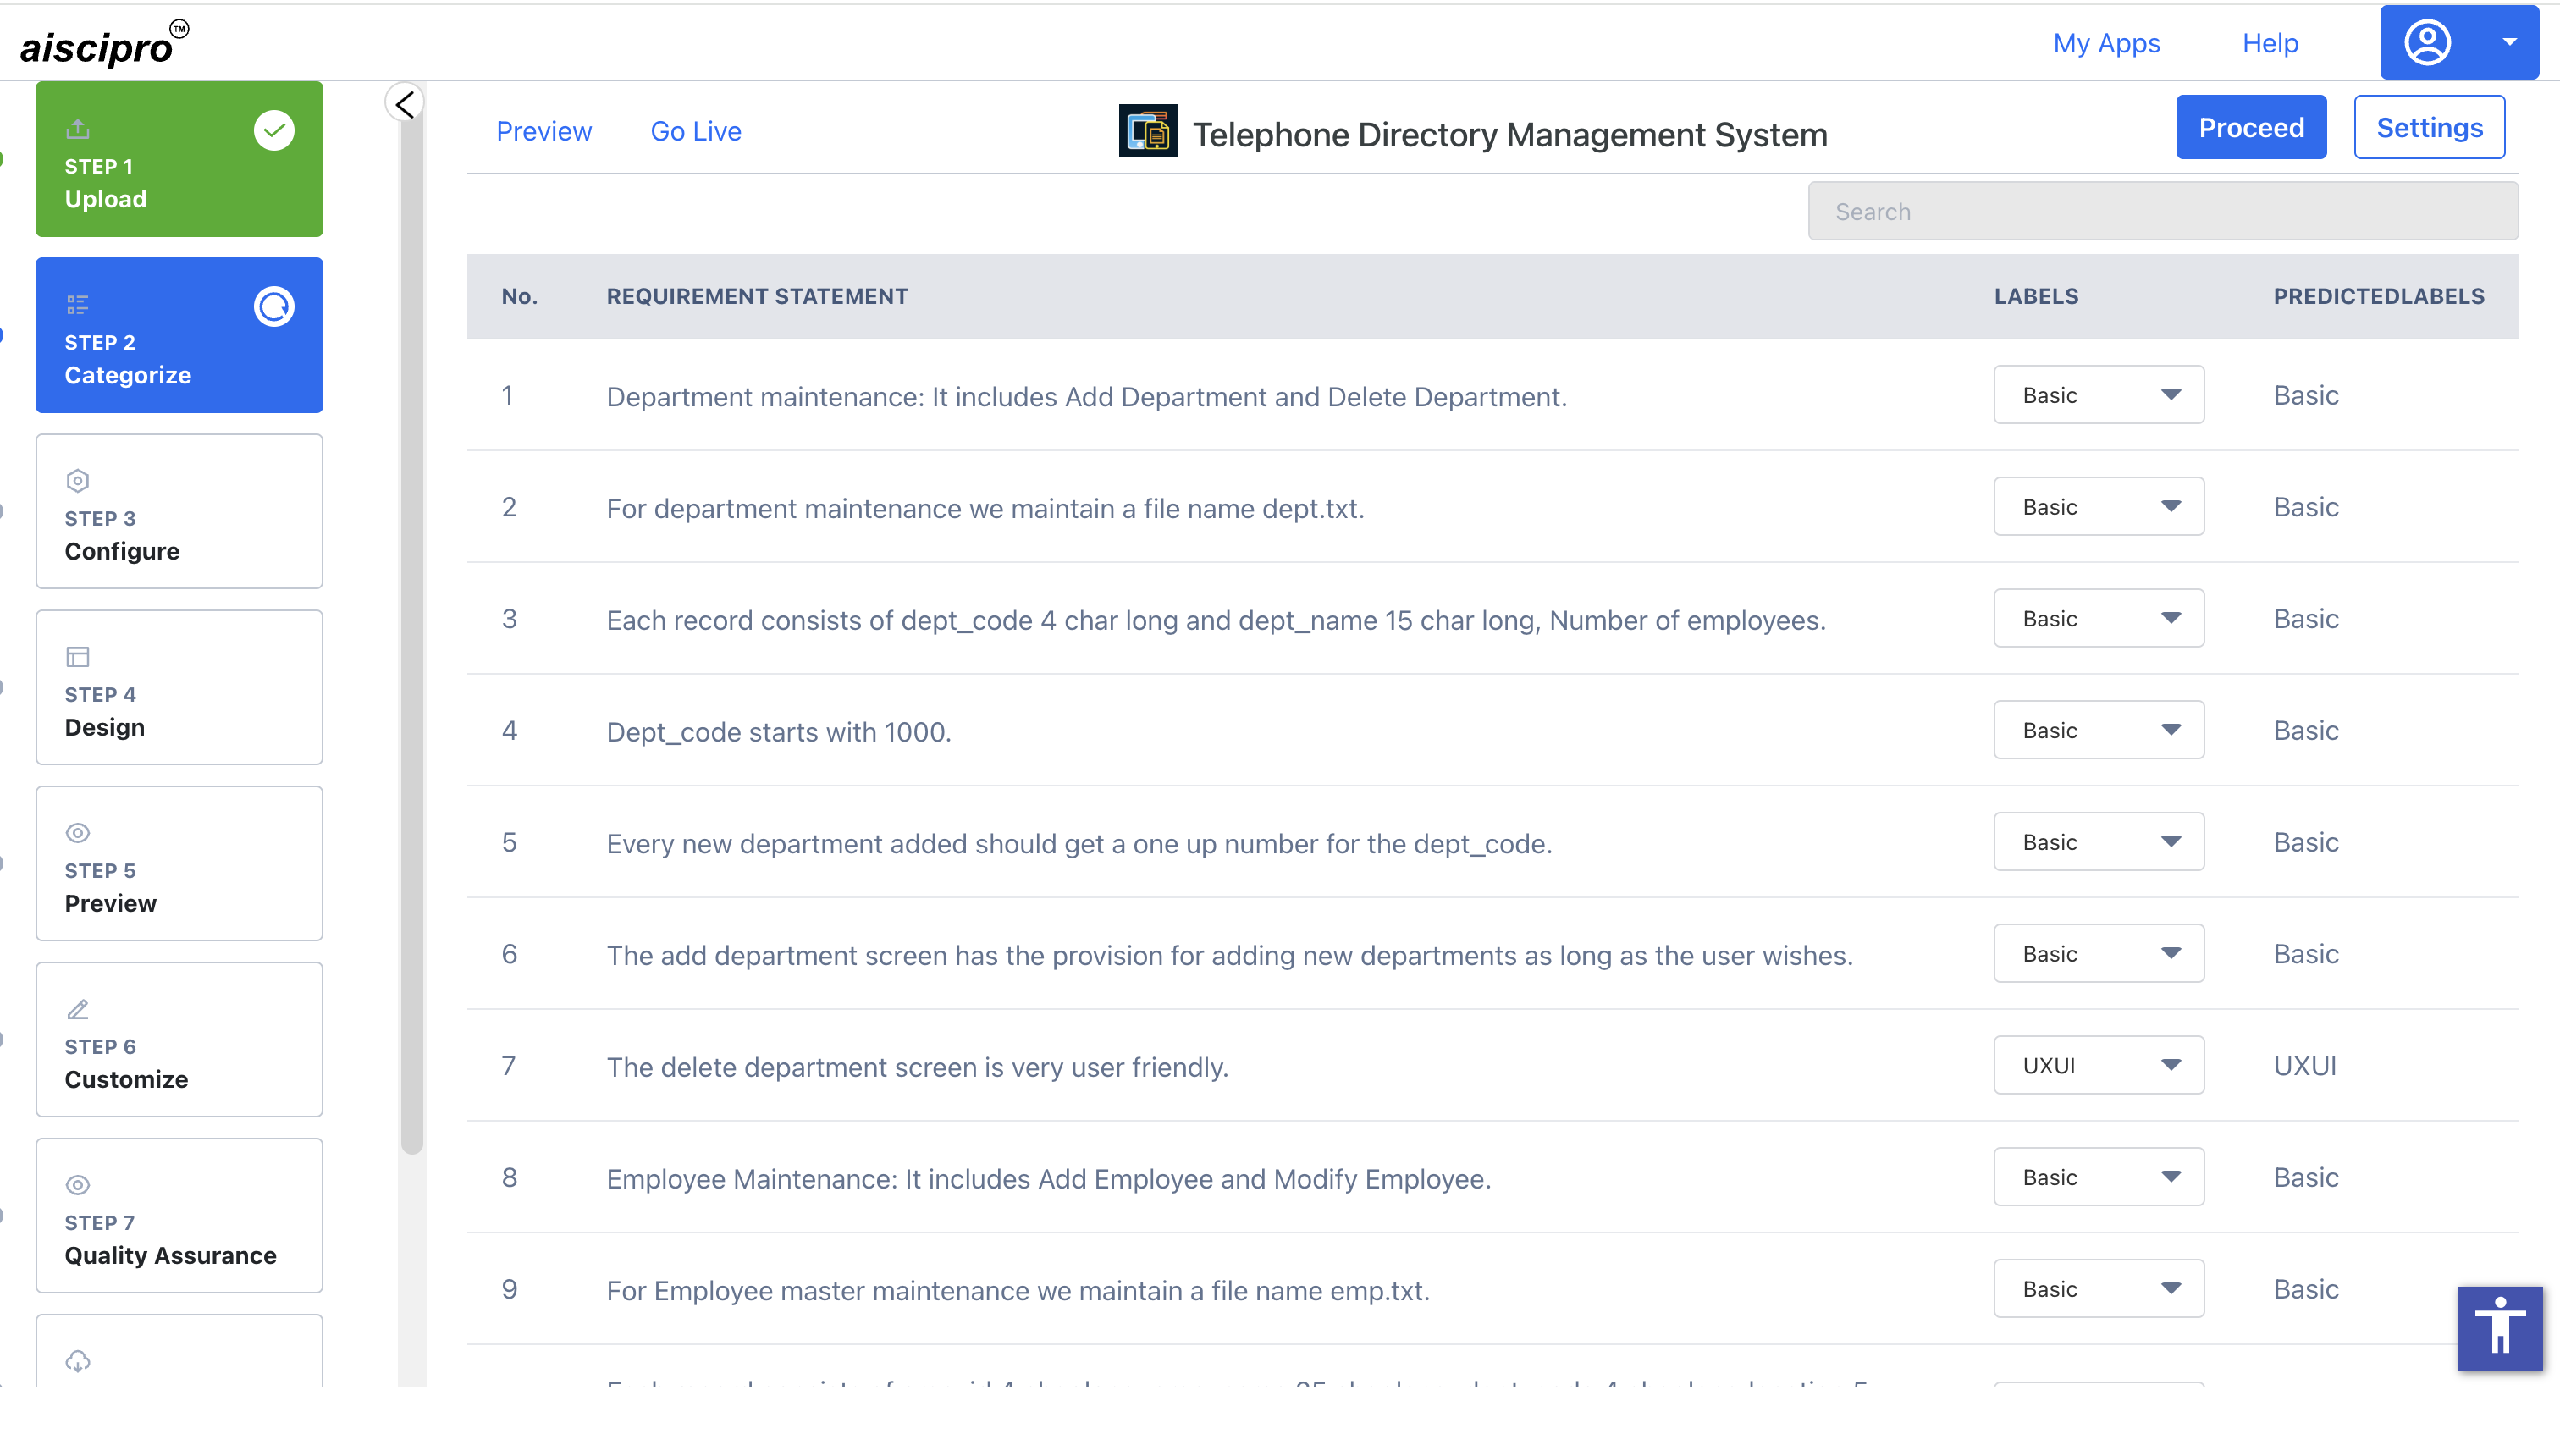
Task: Go to Step 7 Quality Assurance
Action: coord(179,1215)
